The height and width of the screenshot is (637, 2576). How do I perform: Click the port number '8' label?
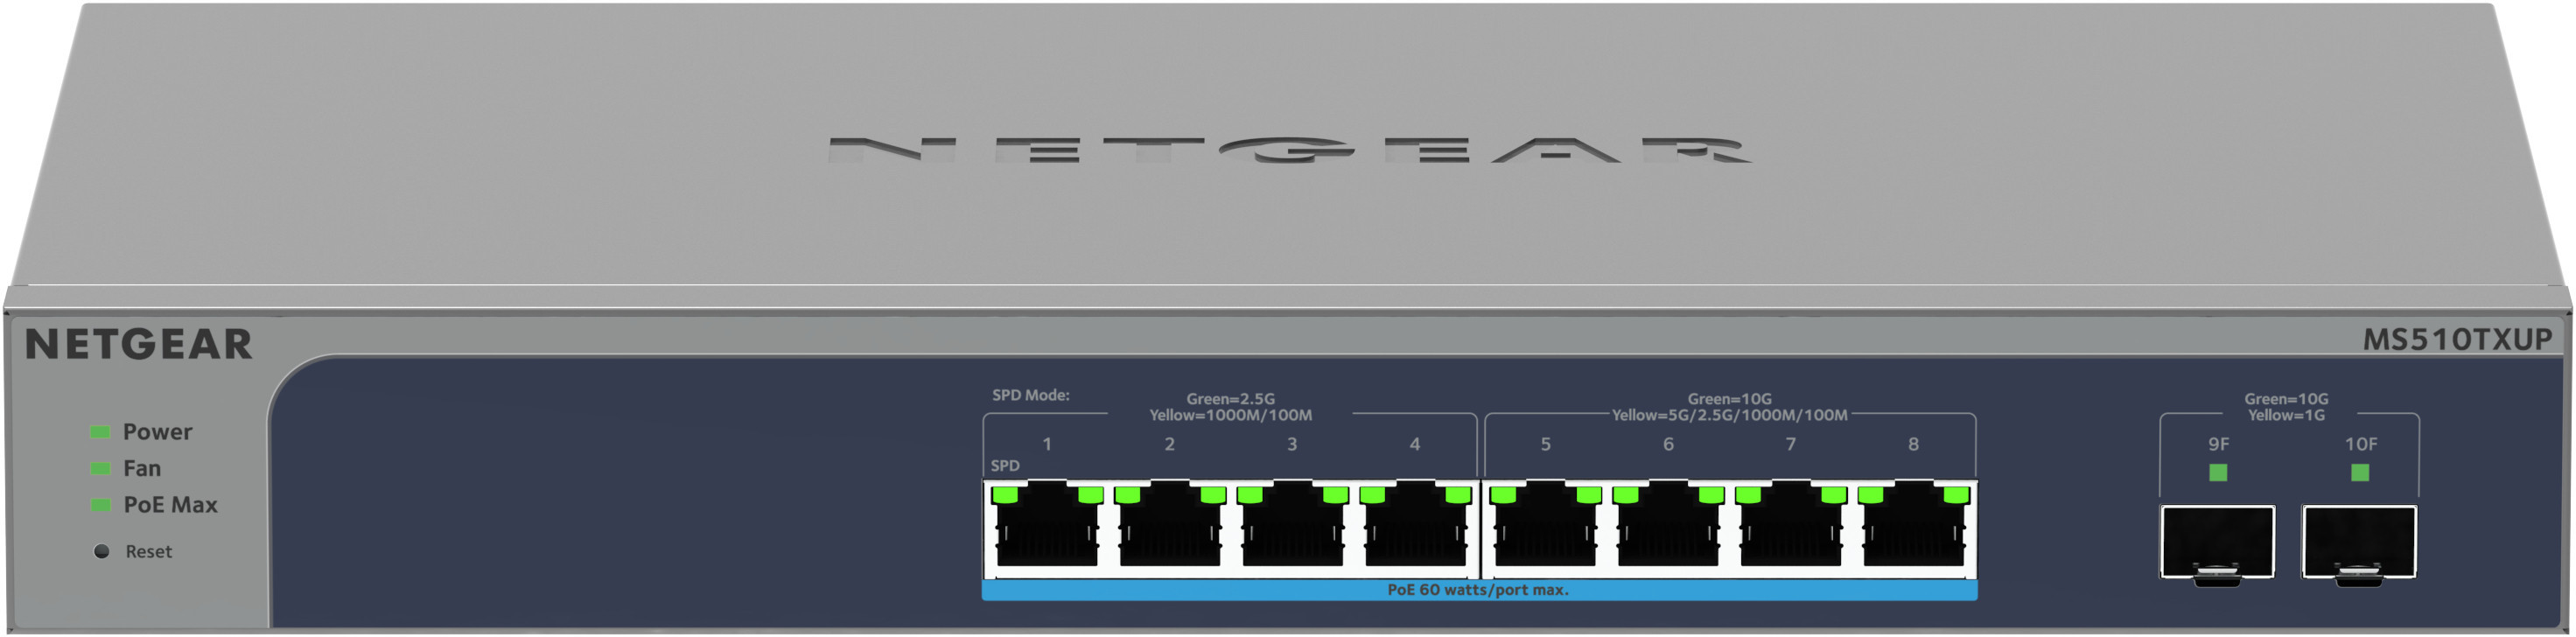(x=1913, y=444)
